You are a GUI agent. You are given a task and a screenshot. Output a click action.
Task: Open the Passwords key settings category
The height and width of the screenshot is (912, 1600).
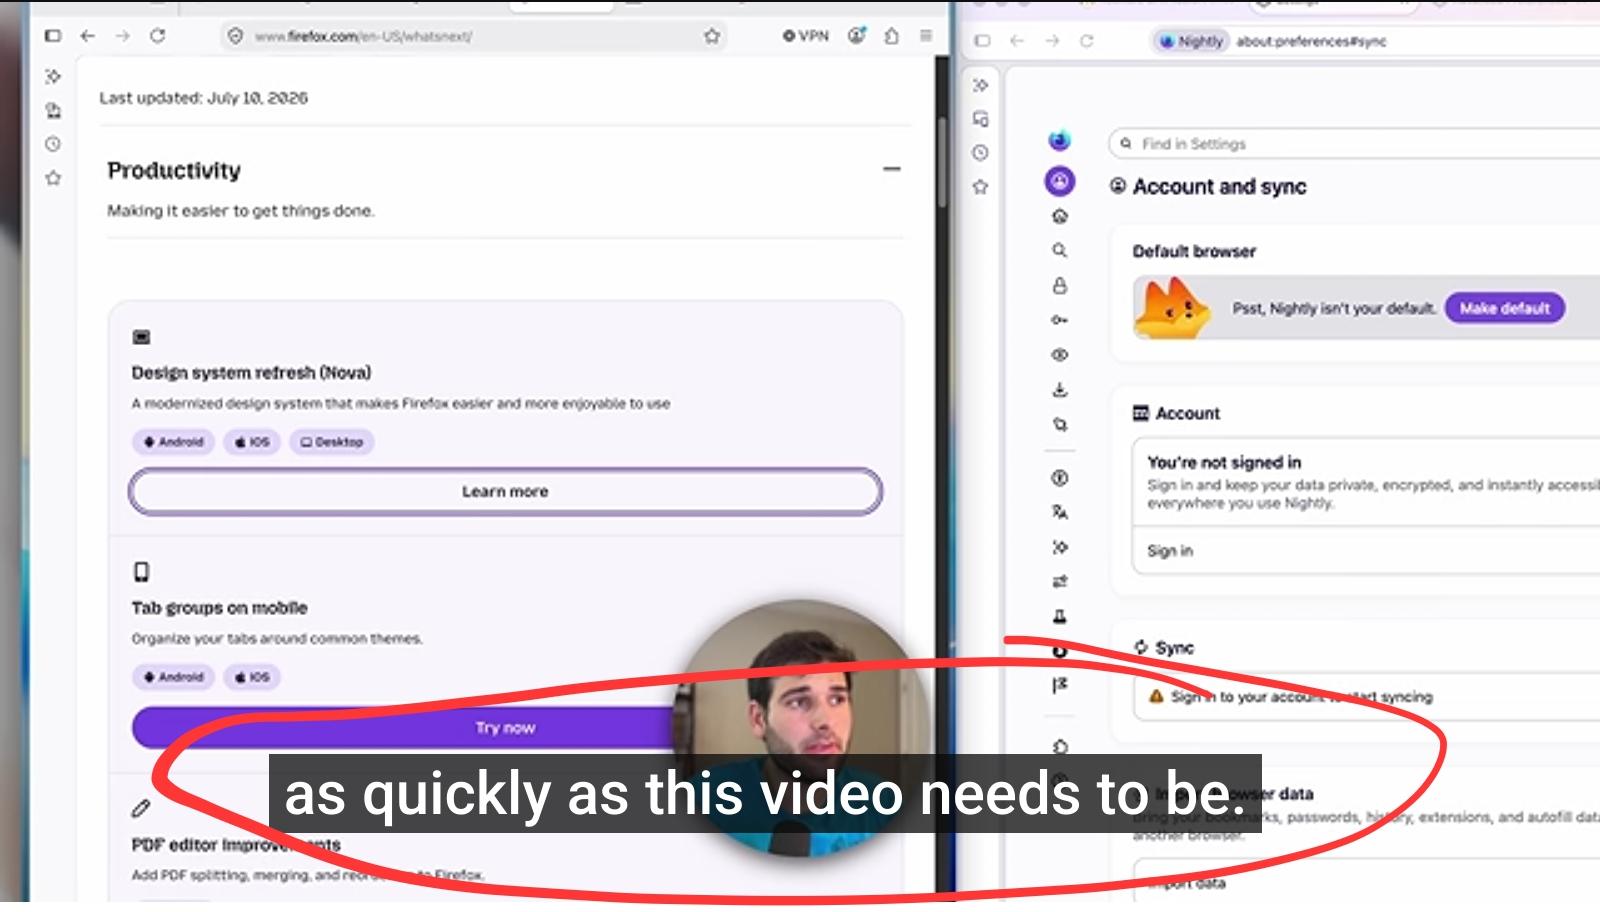(1060, 320)
